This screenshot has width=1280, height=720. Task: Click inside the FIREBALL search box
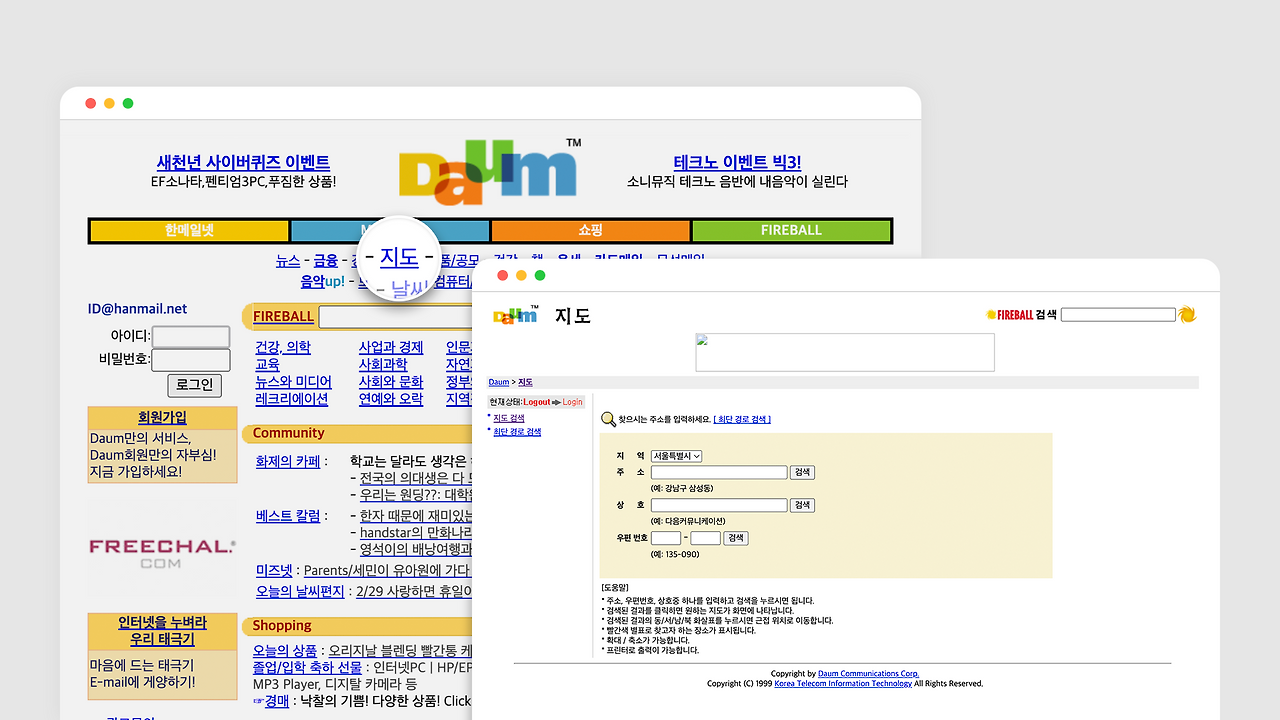click(1117, 314)
